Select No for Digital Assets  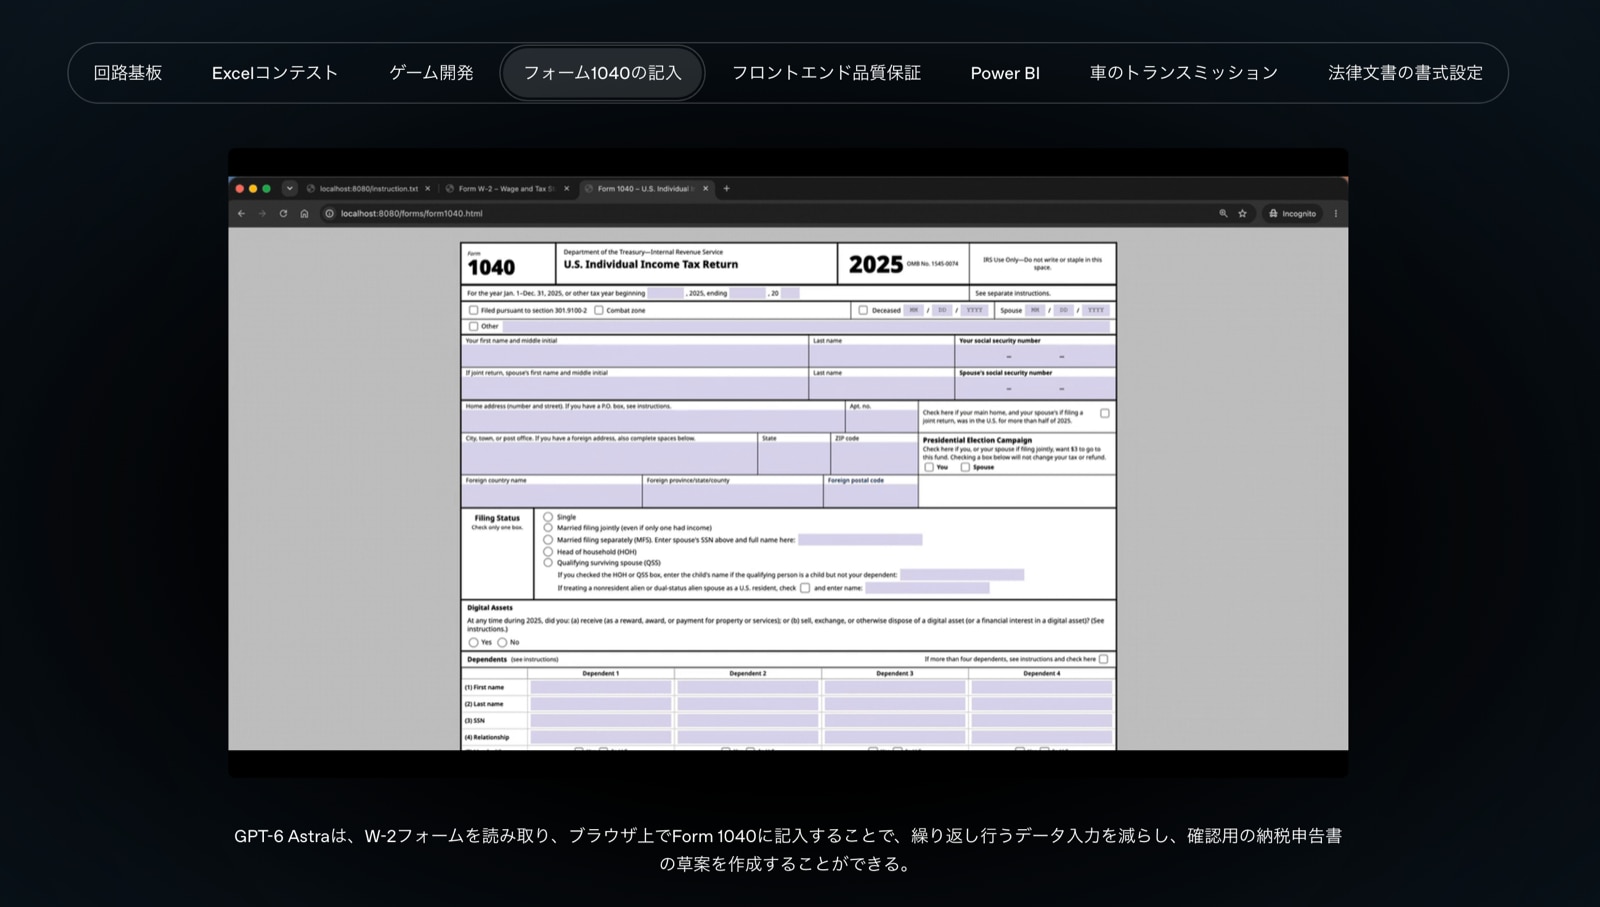(x=502, y=642)
